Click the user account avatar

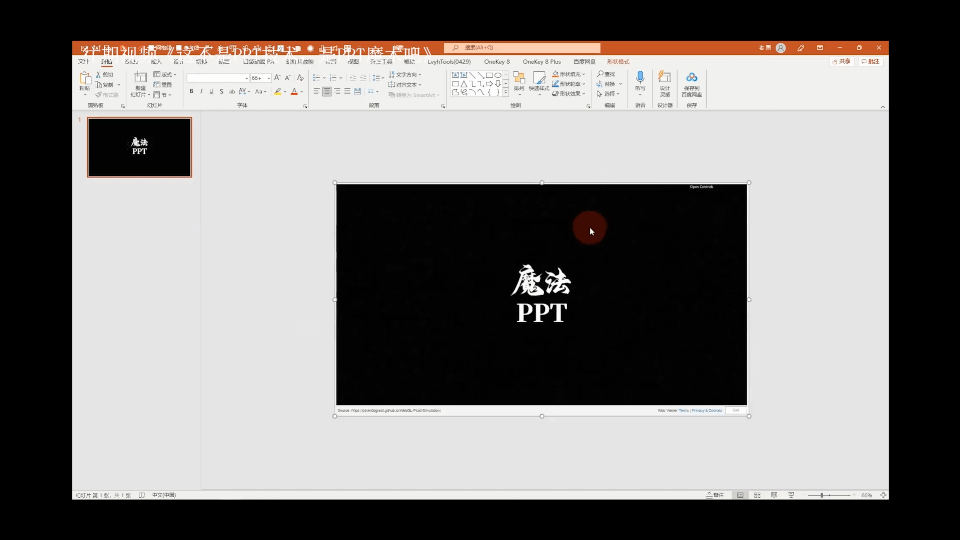pyautogui.click(x=781, y=48)
